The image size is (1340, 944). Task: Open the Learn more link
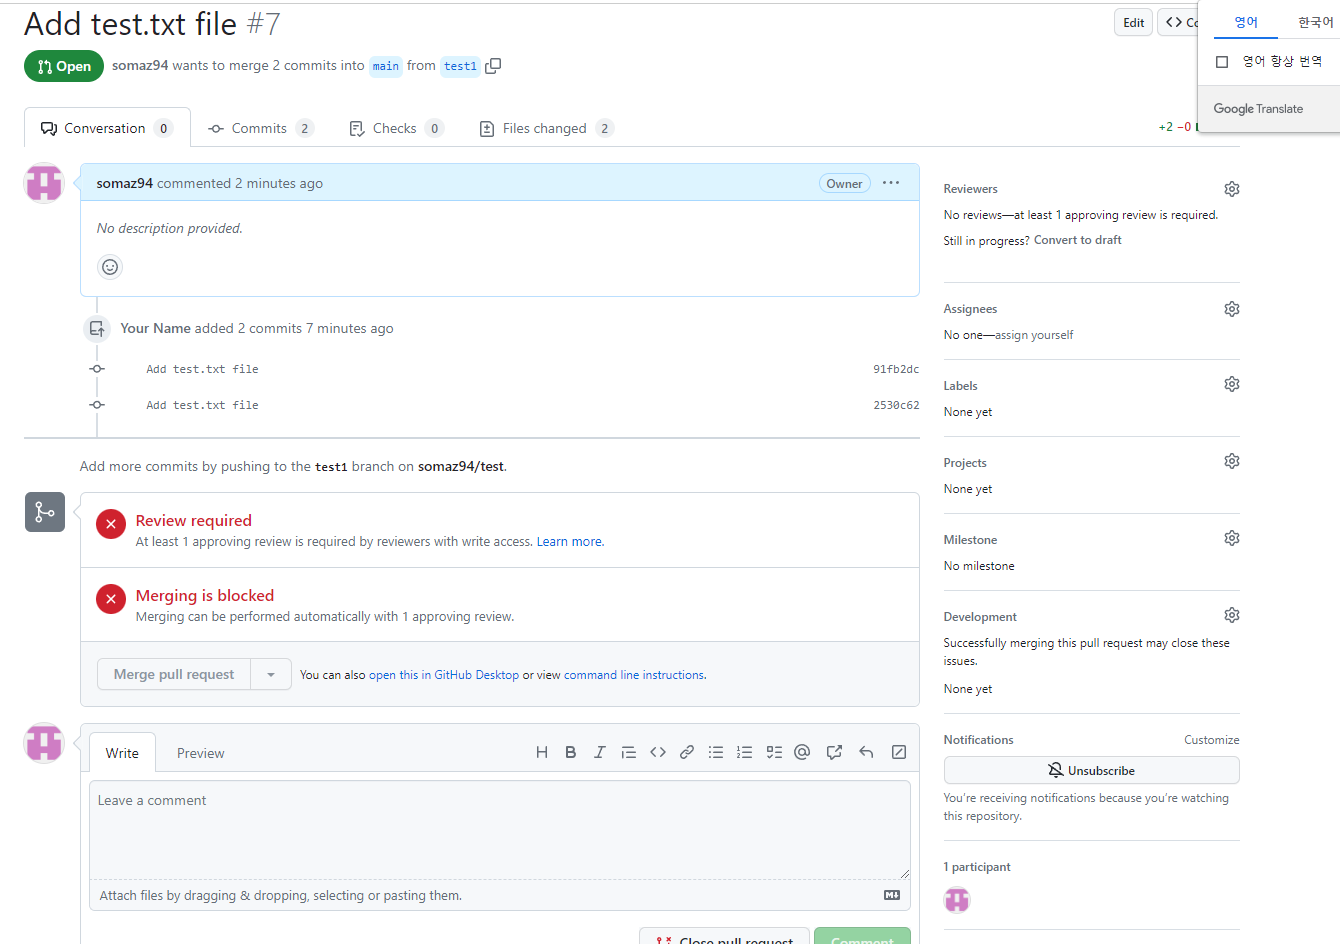pyautogui.click(x=569, y=542)
